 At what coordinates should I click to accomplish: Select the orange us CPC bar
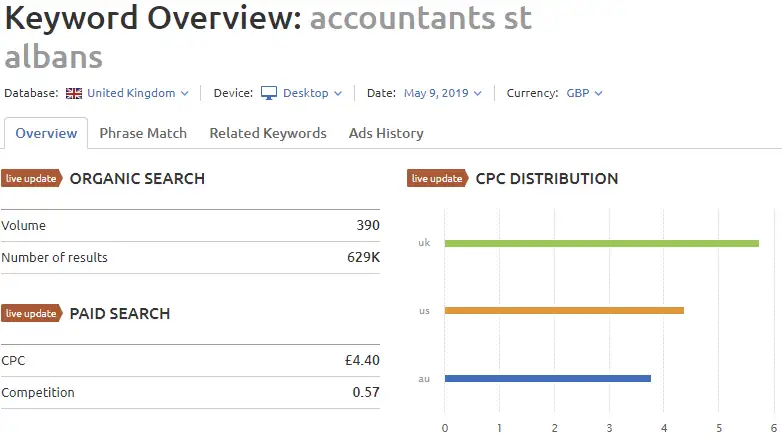(x=564, y=310)
